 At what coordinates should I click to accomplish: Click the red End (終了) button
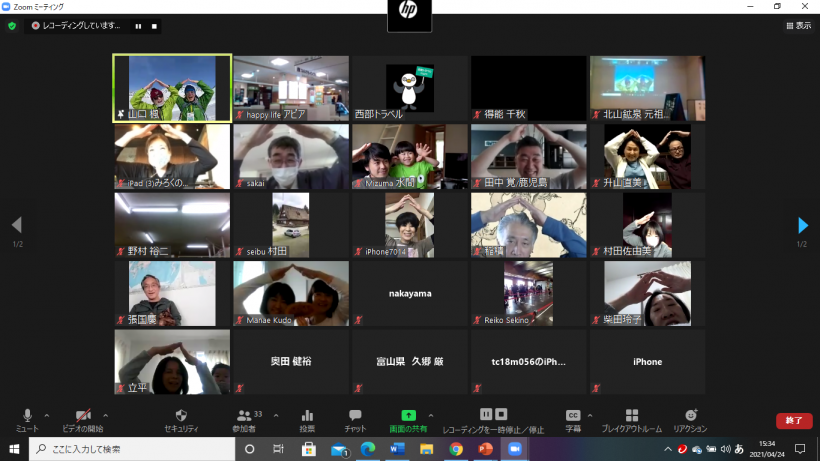(x=794, y=421)
